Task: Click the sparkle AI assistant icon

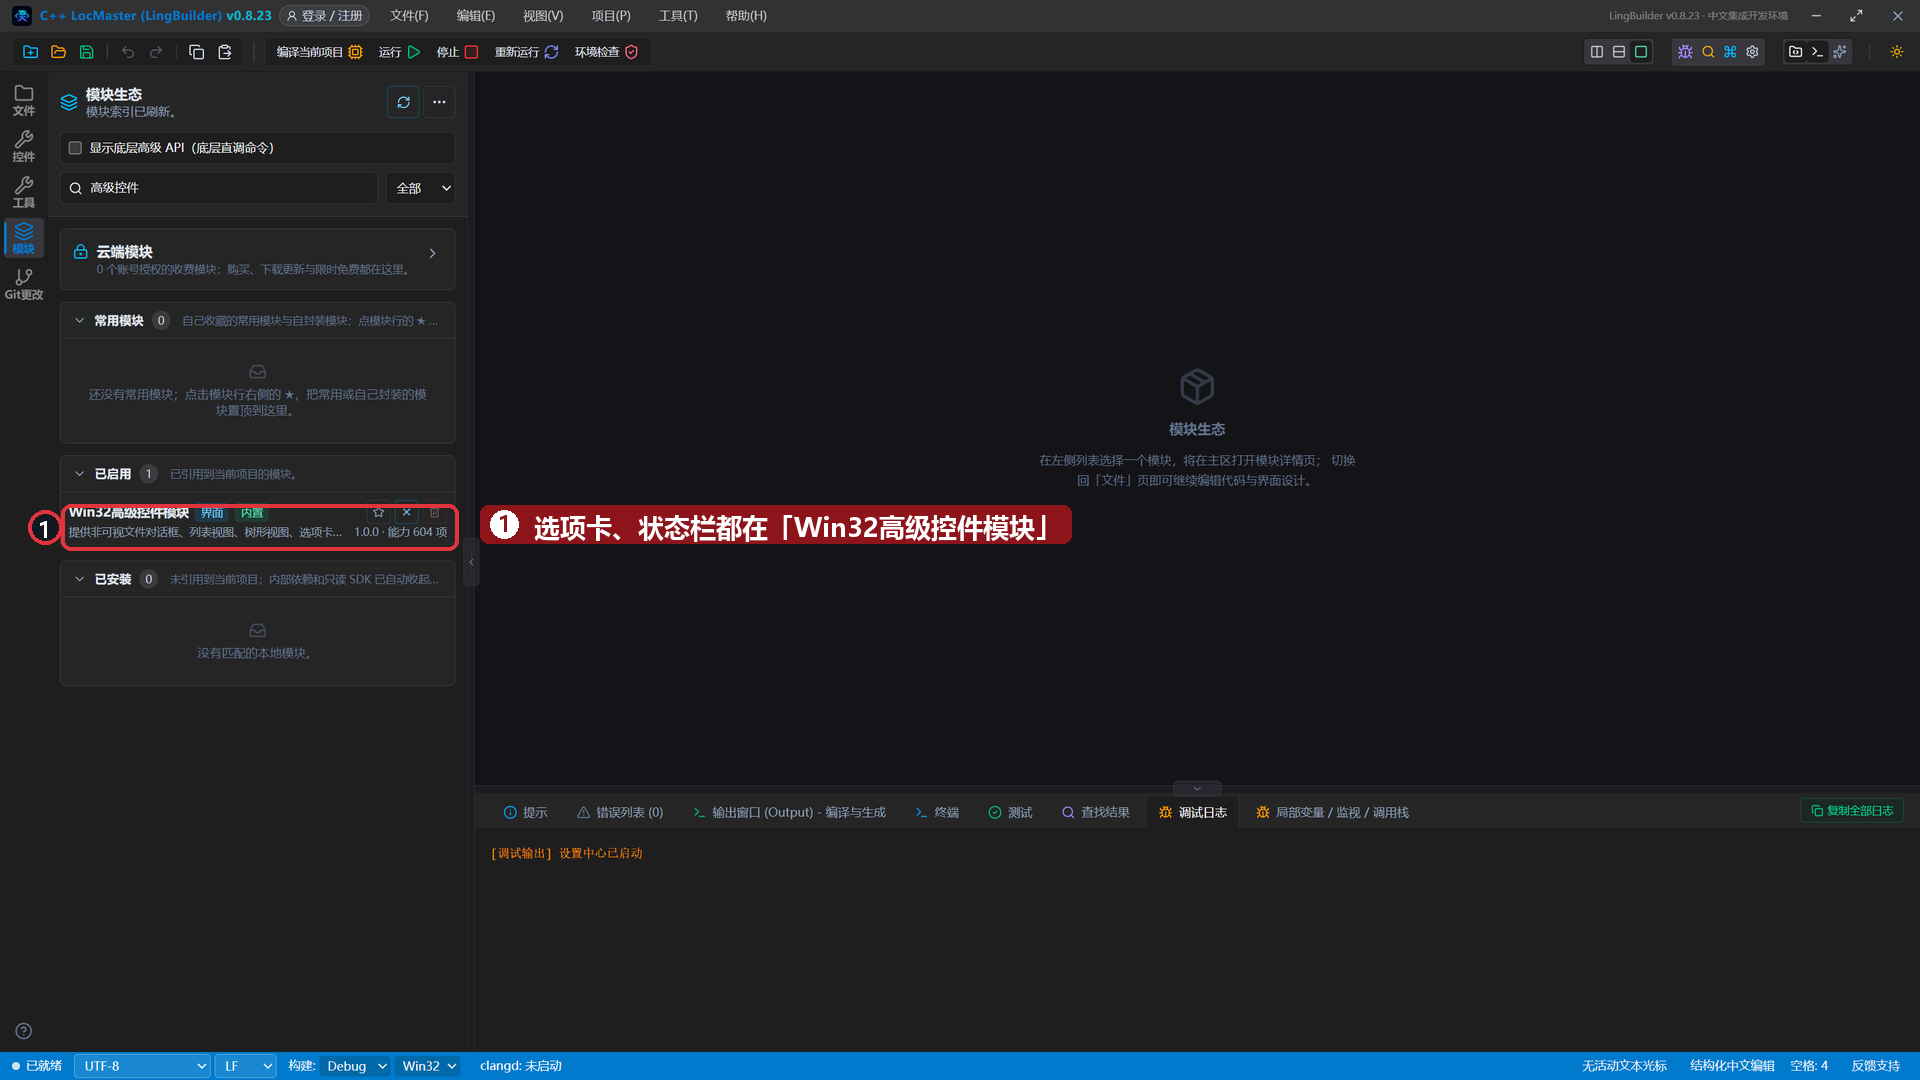Action: tap(1839, 52)
